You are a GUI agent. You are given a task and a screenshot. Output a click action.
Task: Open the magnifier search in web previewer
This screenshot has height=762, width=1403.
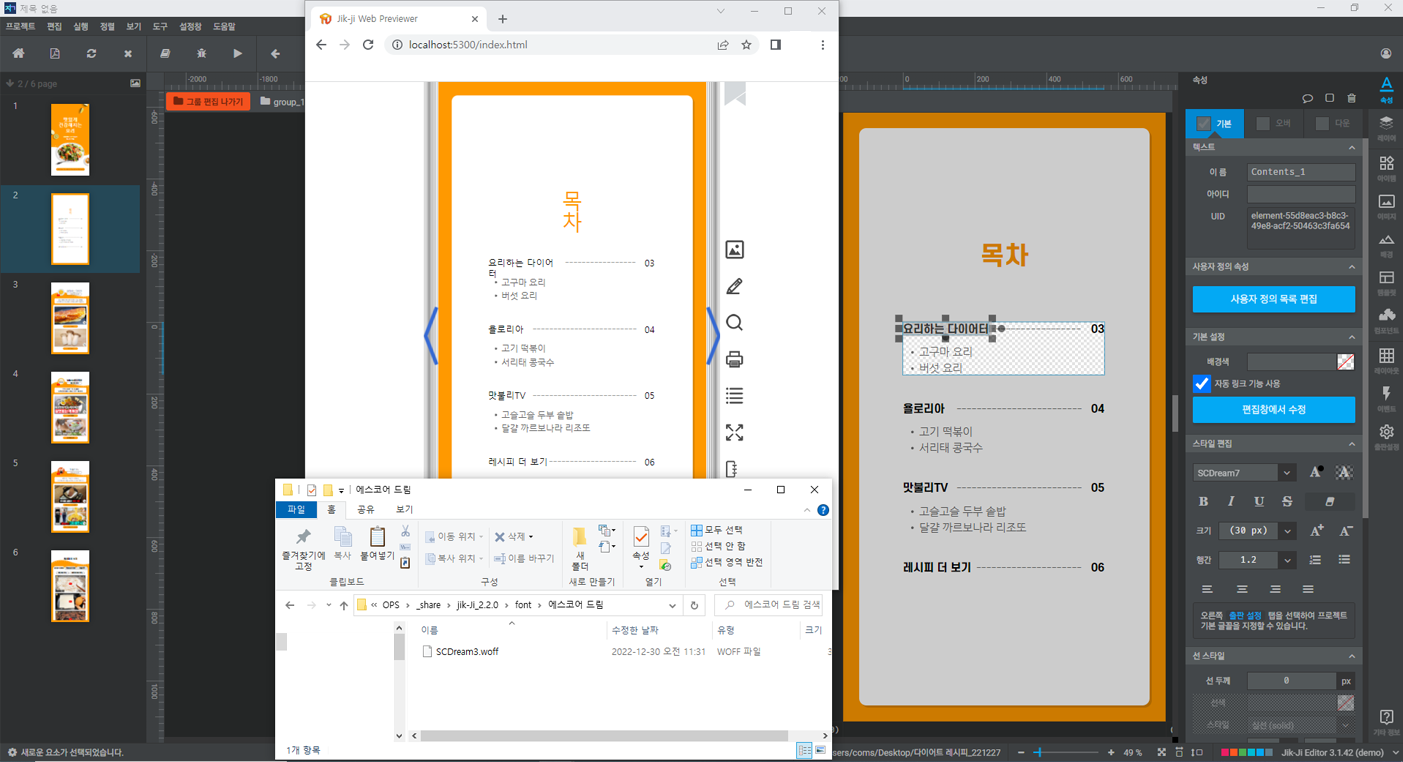click(x=734, y=323)
